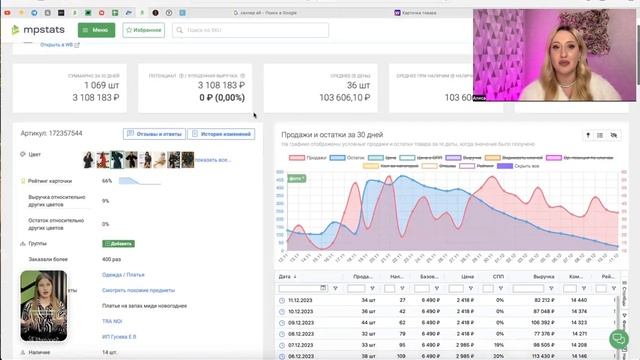
Task: Click the hidden-eye icon above chart
Action: pos(613,135)
